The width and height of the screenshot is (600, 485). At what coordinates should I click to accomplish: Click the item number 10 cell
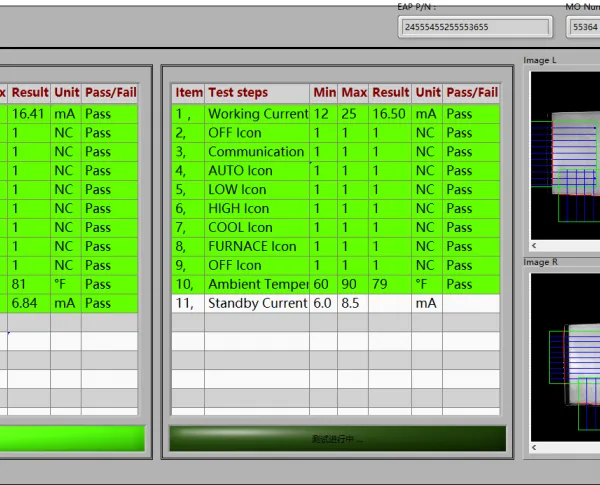[188, 284]
